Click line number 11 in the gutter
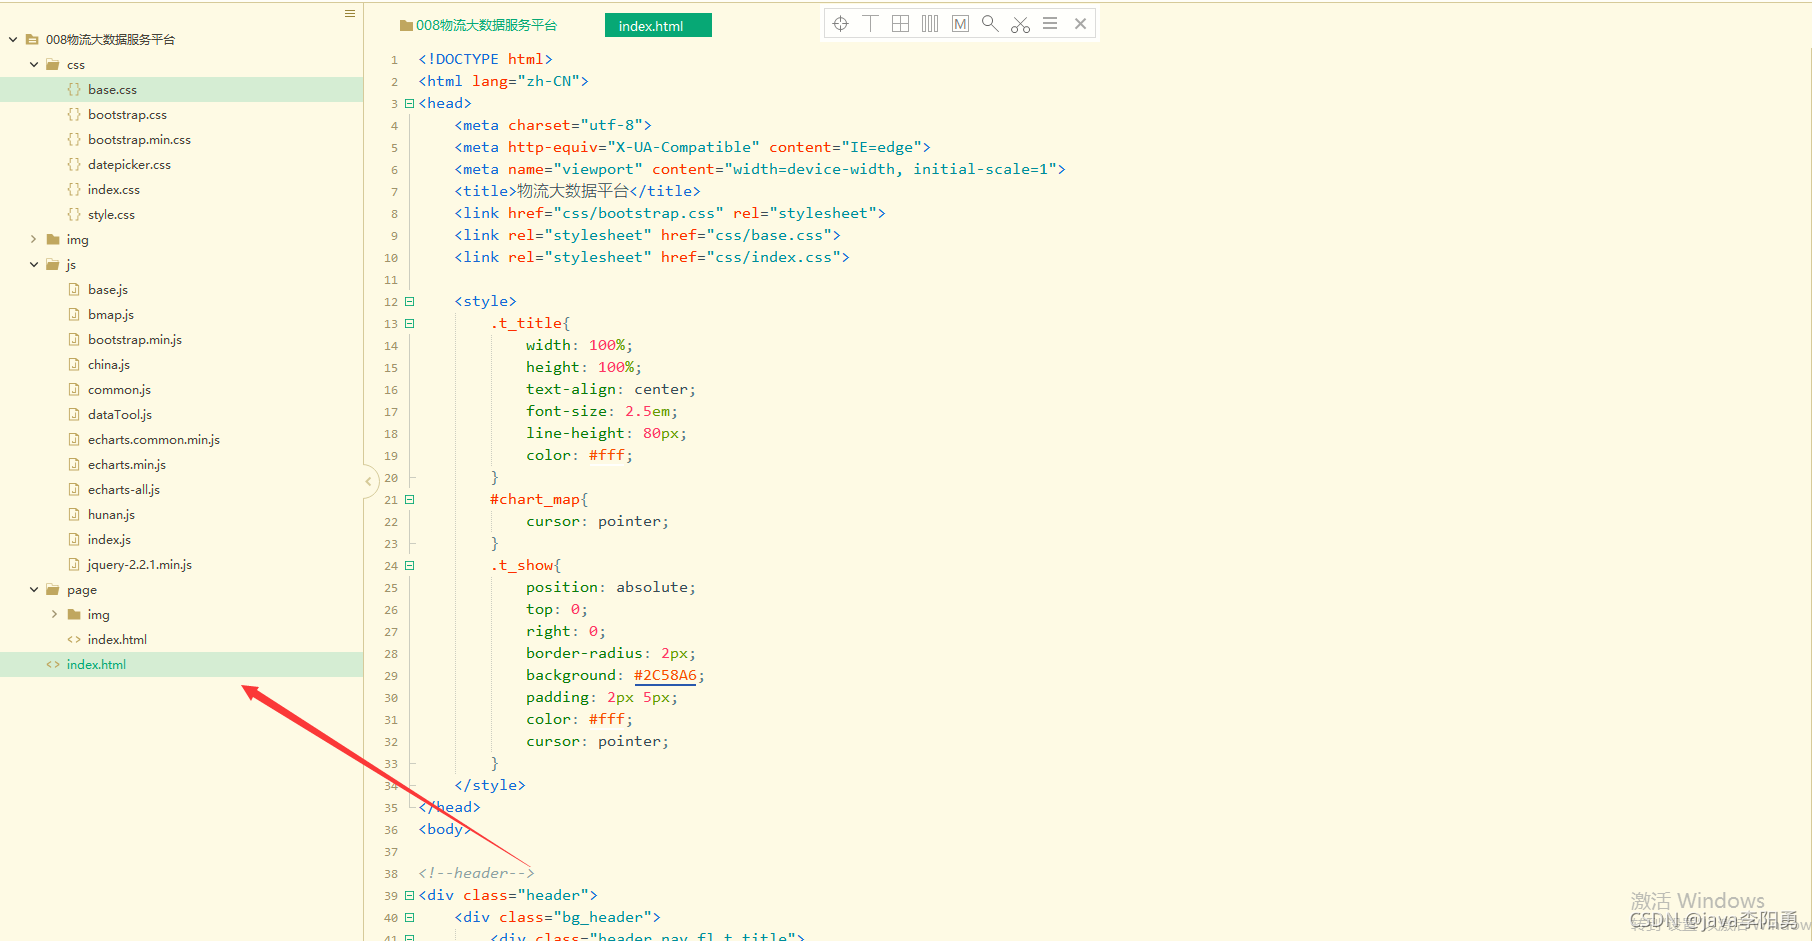This screenshot has width=1812, height=941. (391, 280)
